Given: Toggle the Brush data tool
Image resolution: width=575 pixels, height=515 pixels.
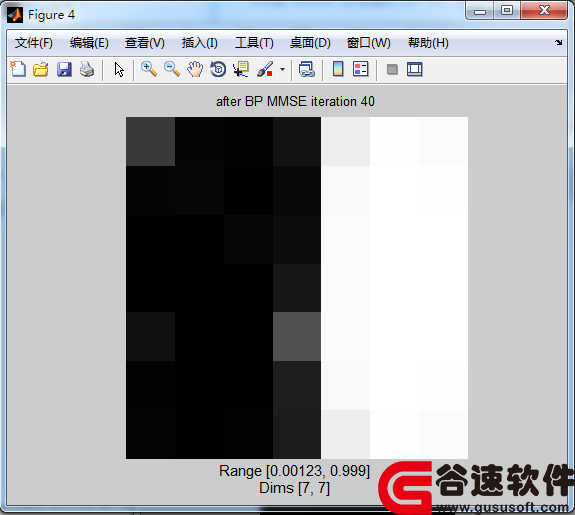Looking at the screenshot, I should (x=265, y=69).
